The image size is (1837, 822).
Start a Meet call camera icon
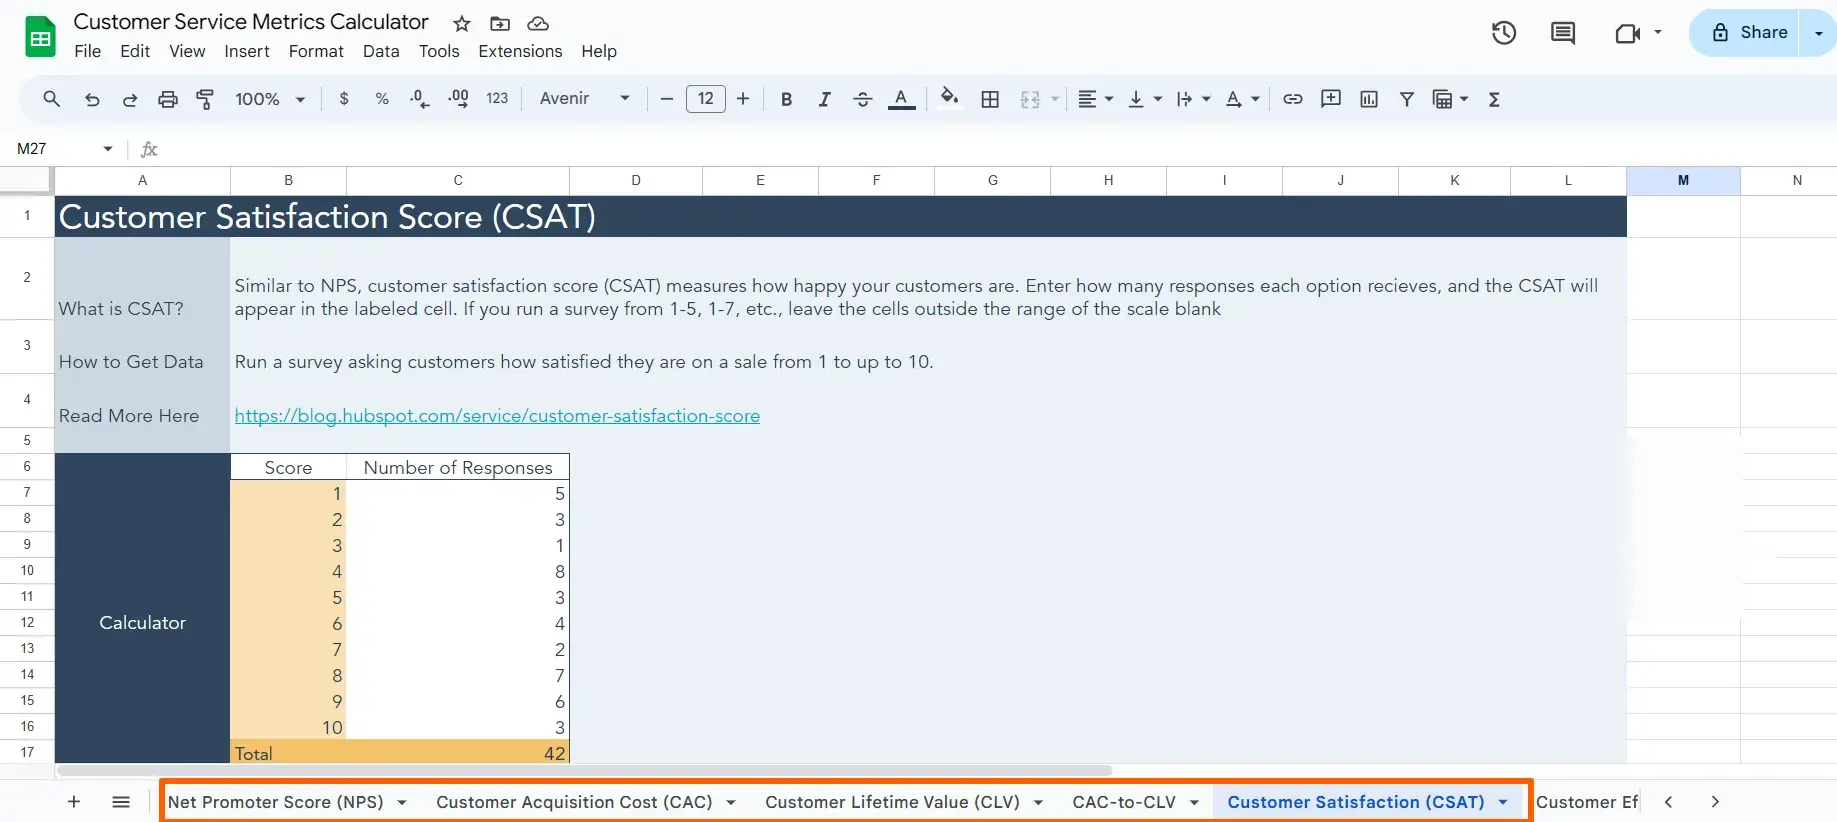[1627, 33]
